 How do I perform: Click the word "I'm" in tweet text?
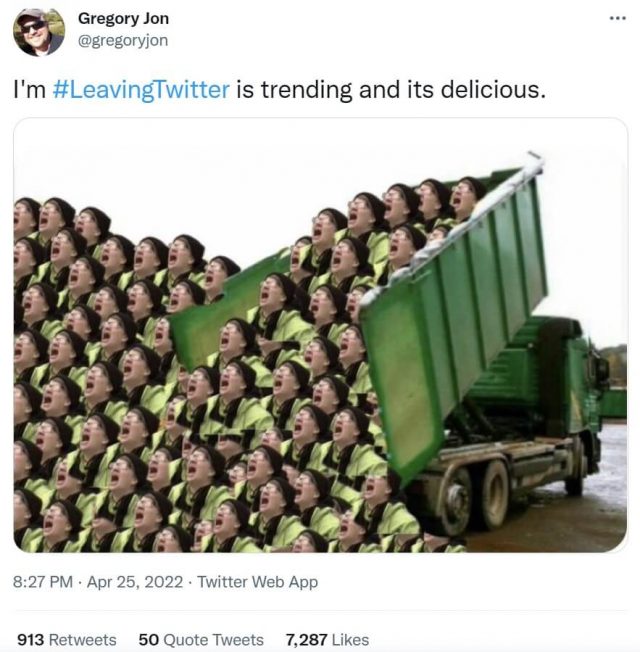coord(28,90)
